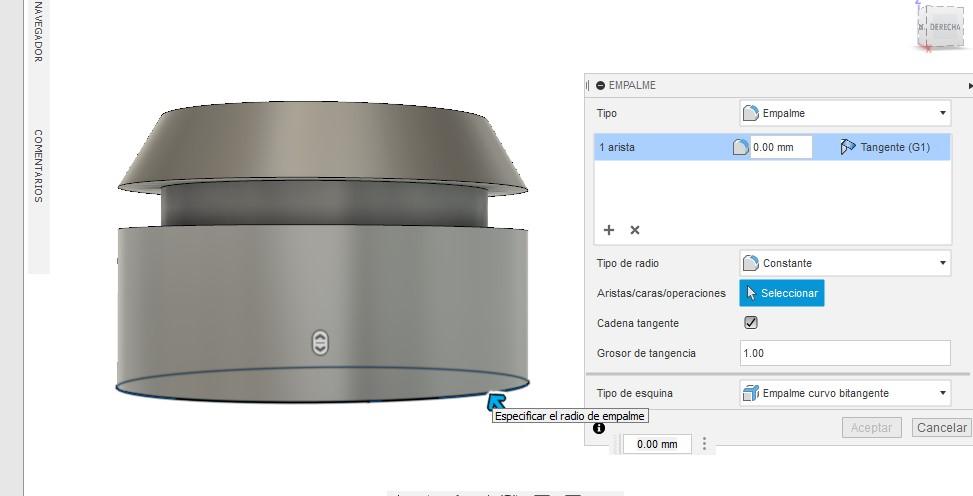Open the Tipo de esquina dropdown
Screen dimensions: 973x496
coord(845,393)
